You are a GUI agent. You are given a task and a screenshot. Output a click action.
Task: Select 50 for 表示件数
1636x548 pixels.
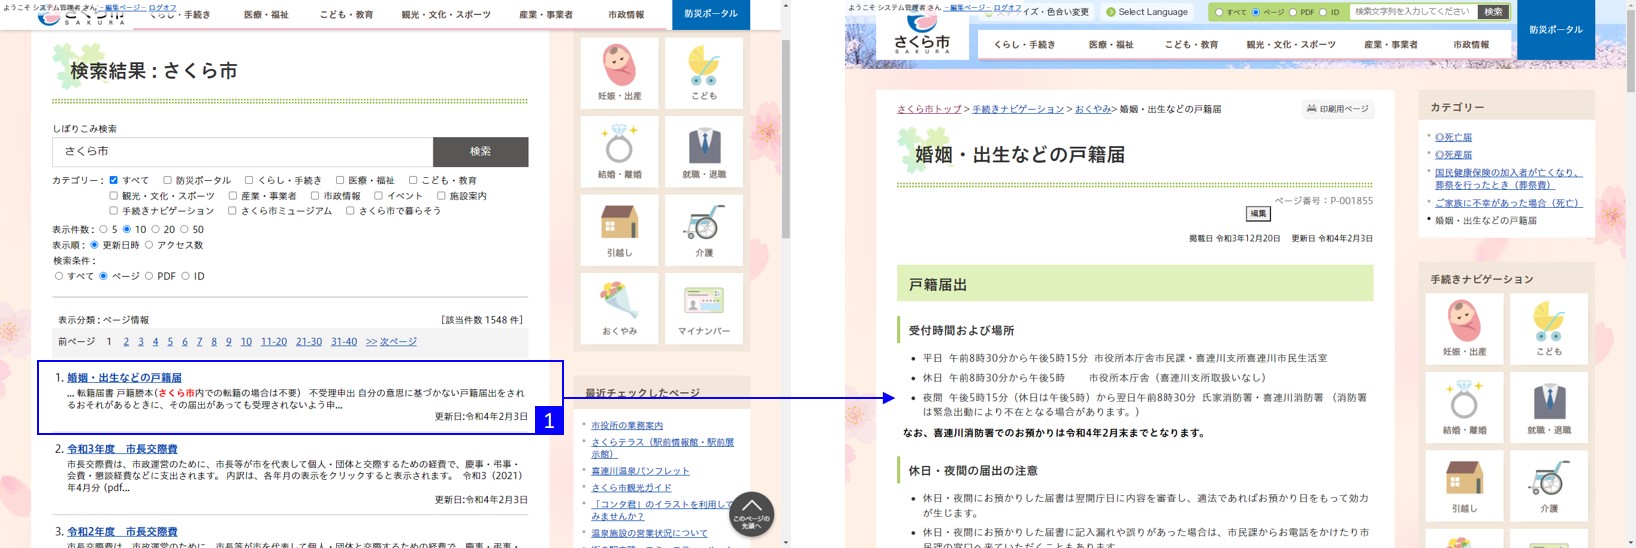(184, 230)
